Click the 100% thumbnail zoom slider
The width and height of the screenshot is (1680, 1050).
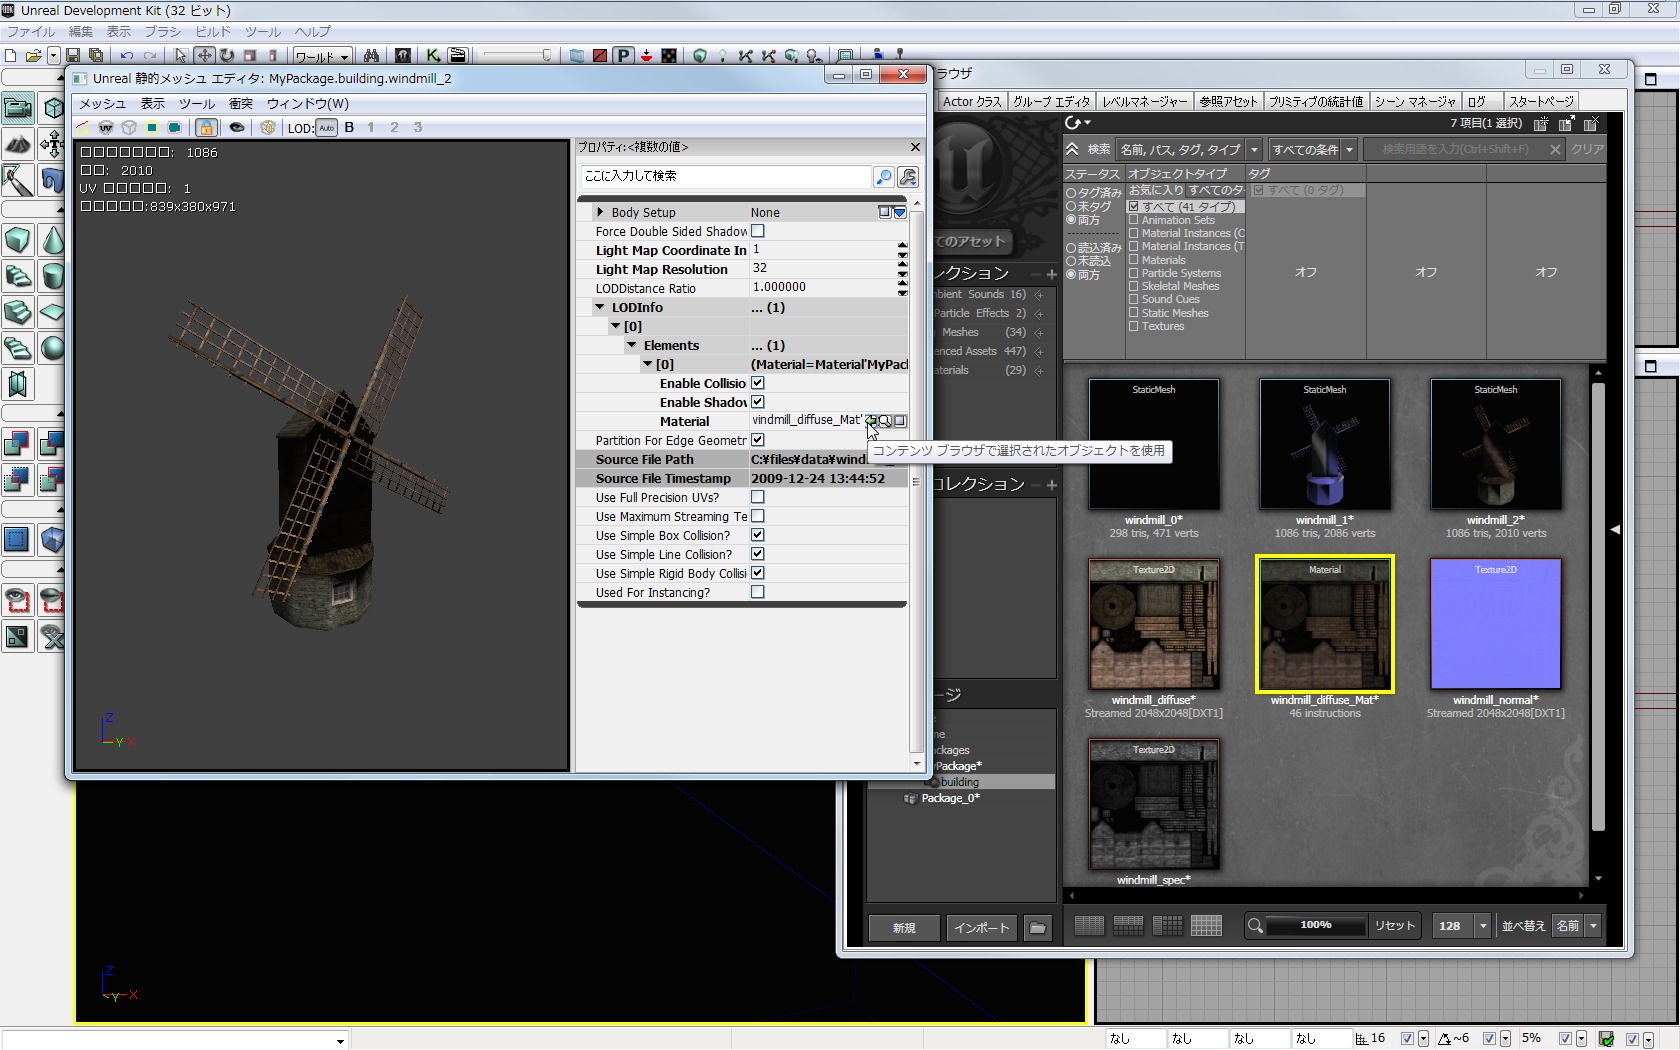pos(1315,926)
